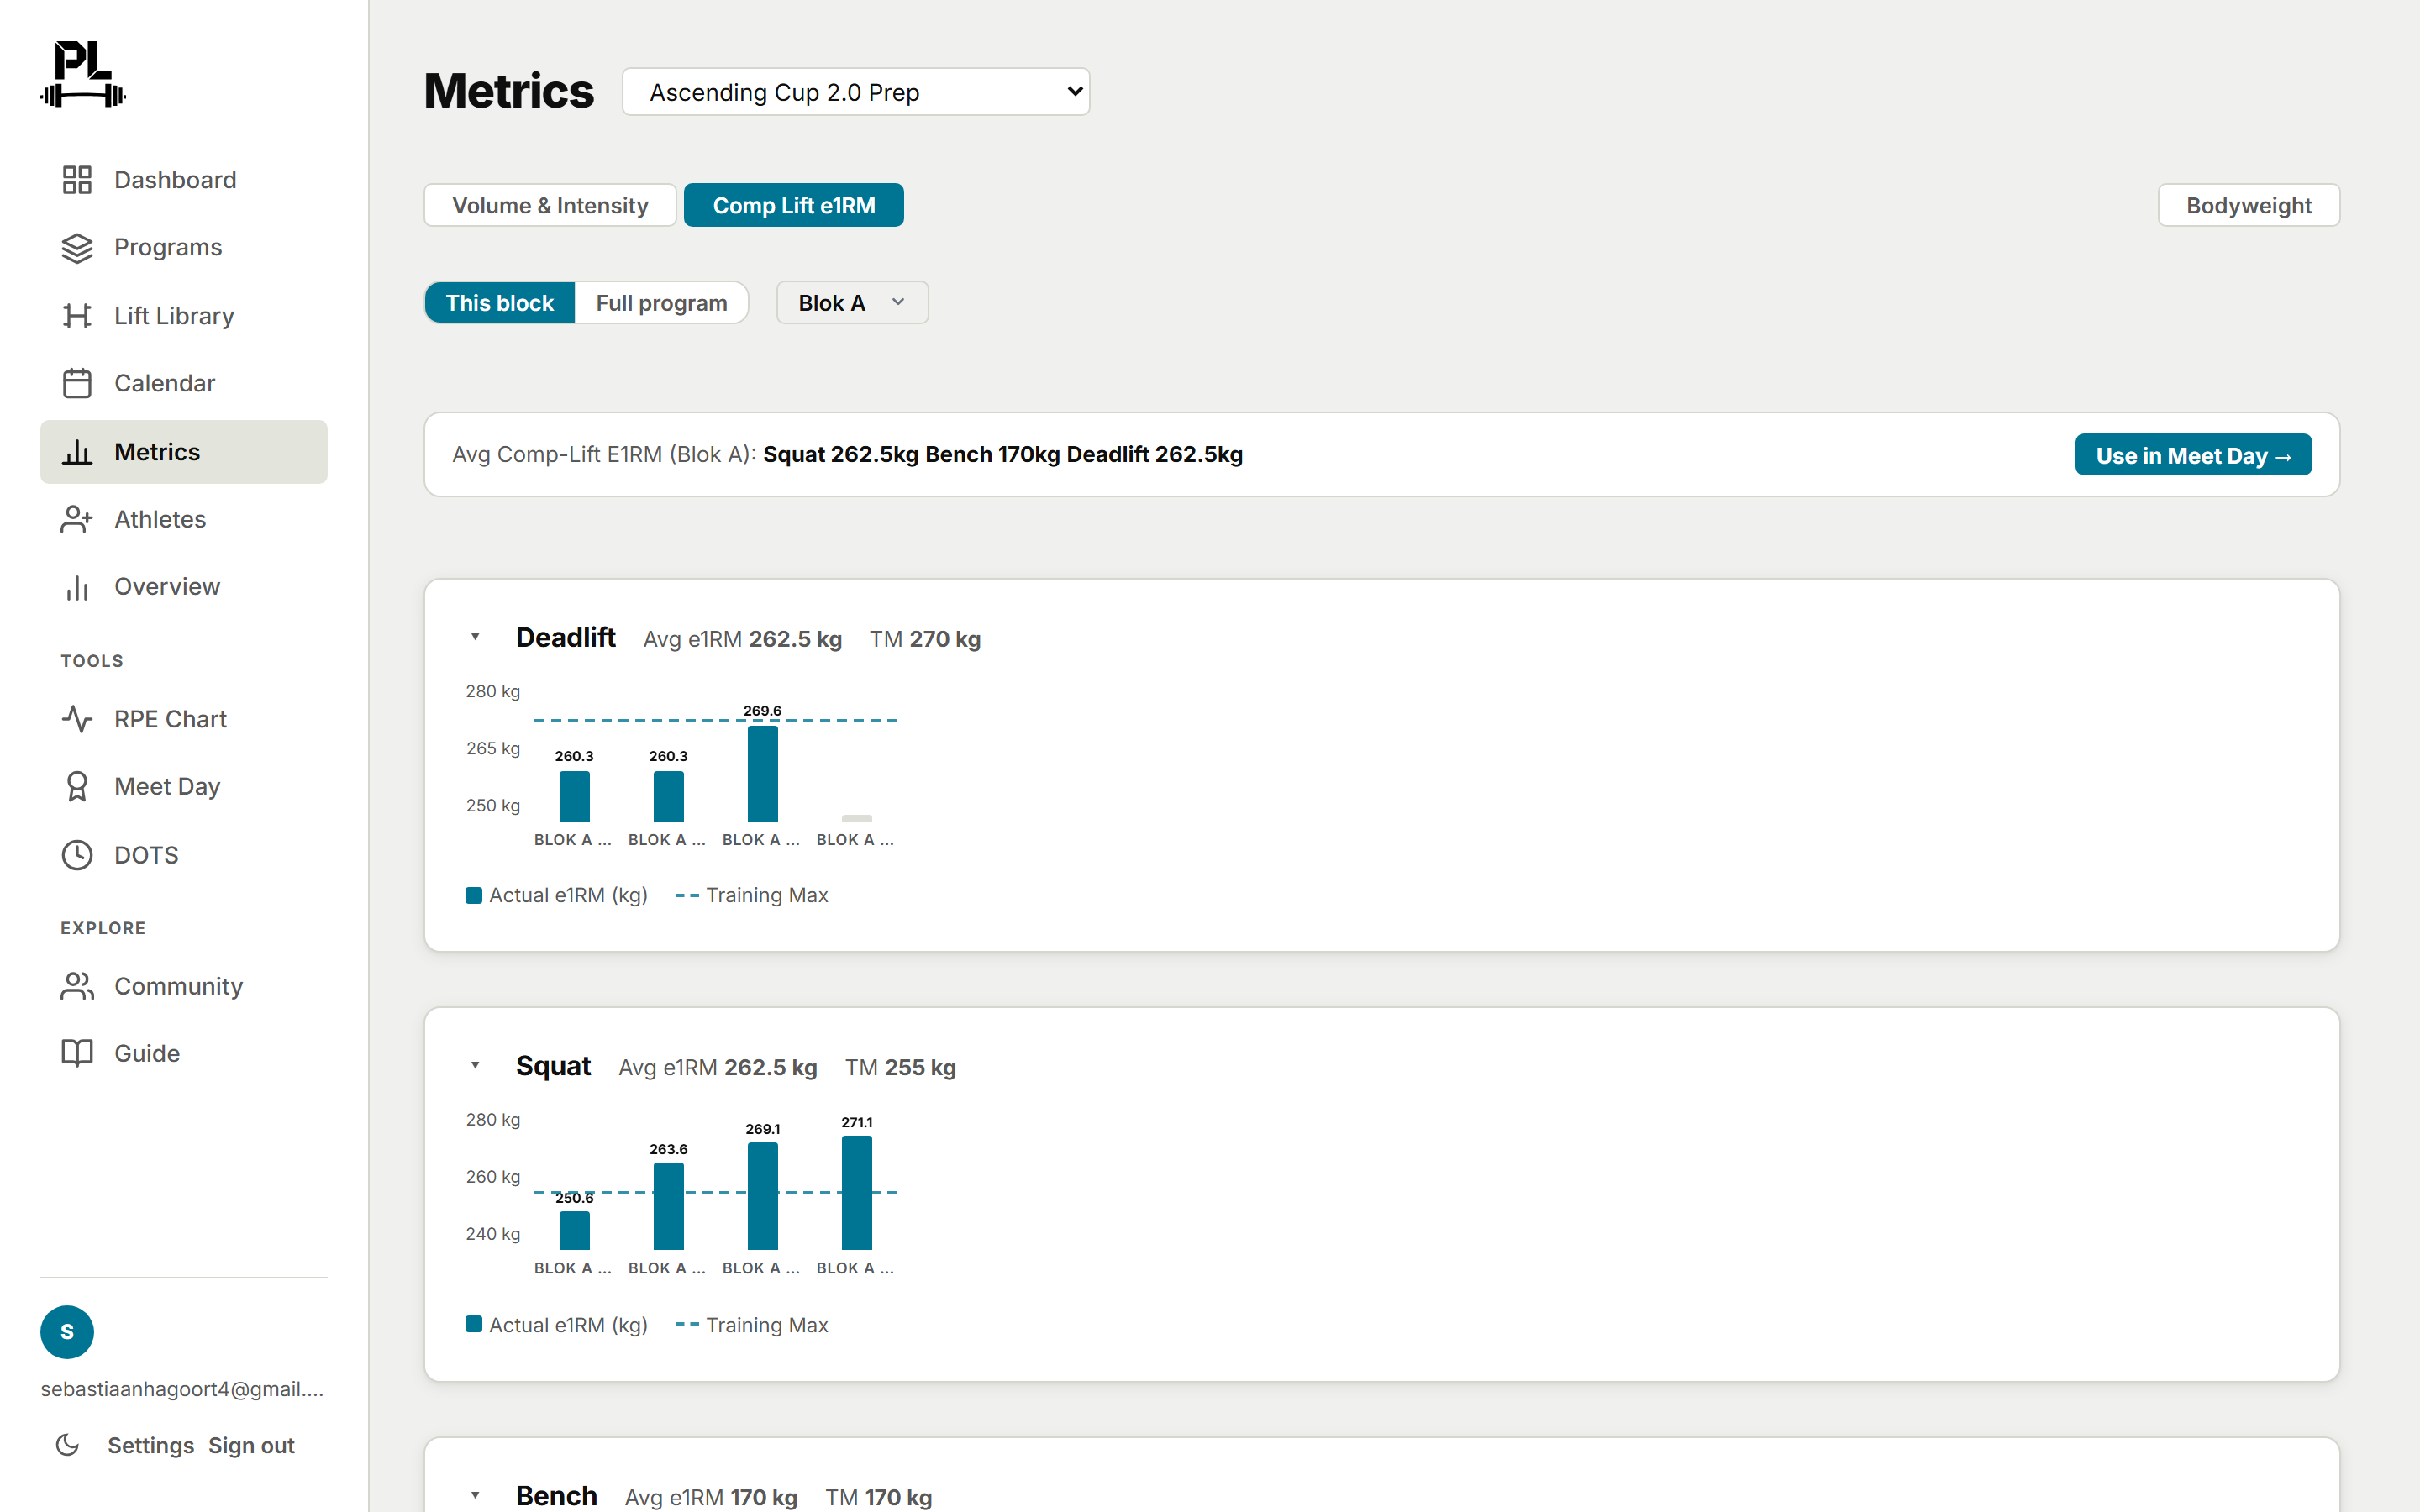Collapse the Deadlift section triangle
The height and width of the screenshot is (1512, 2420).
(x=475, y=637)
